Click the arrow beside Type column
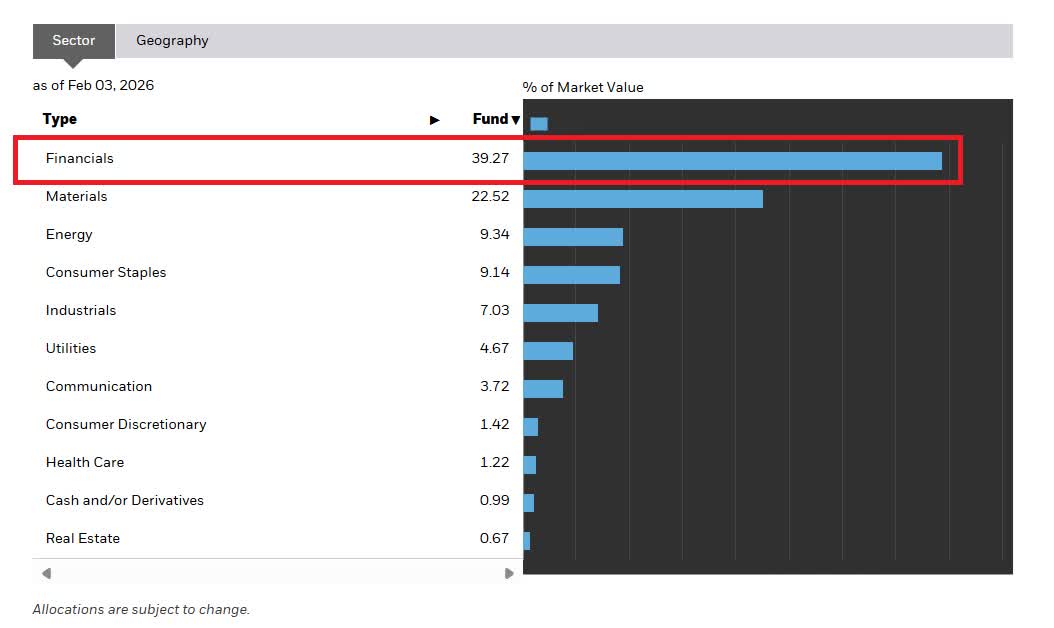The height and width of the screenshot is (628, 1054). pyautogui.click(x=434, y=120)
